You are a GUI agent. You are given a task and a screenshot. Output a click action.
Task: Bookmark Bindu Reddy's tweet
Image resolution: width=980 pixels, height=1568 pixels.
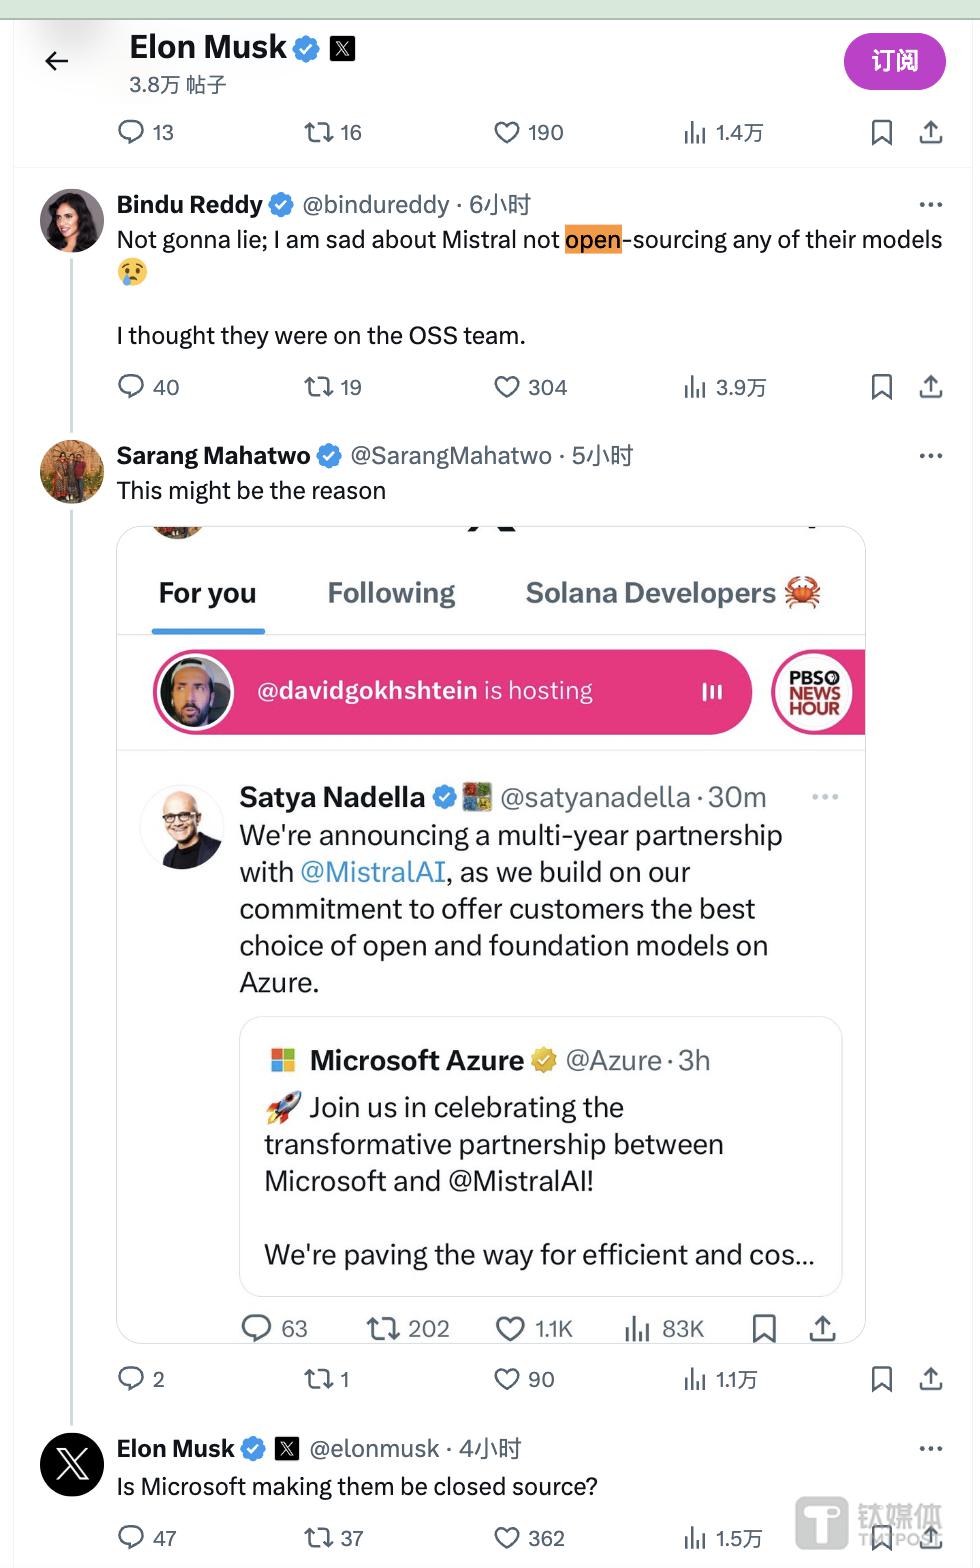[881, 387]
